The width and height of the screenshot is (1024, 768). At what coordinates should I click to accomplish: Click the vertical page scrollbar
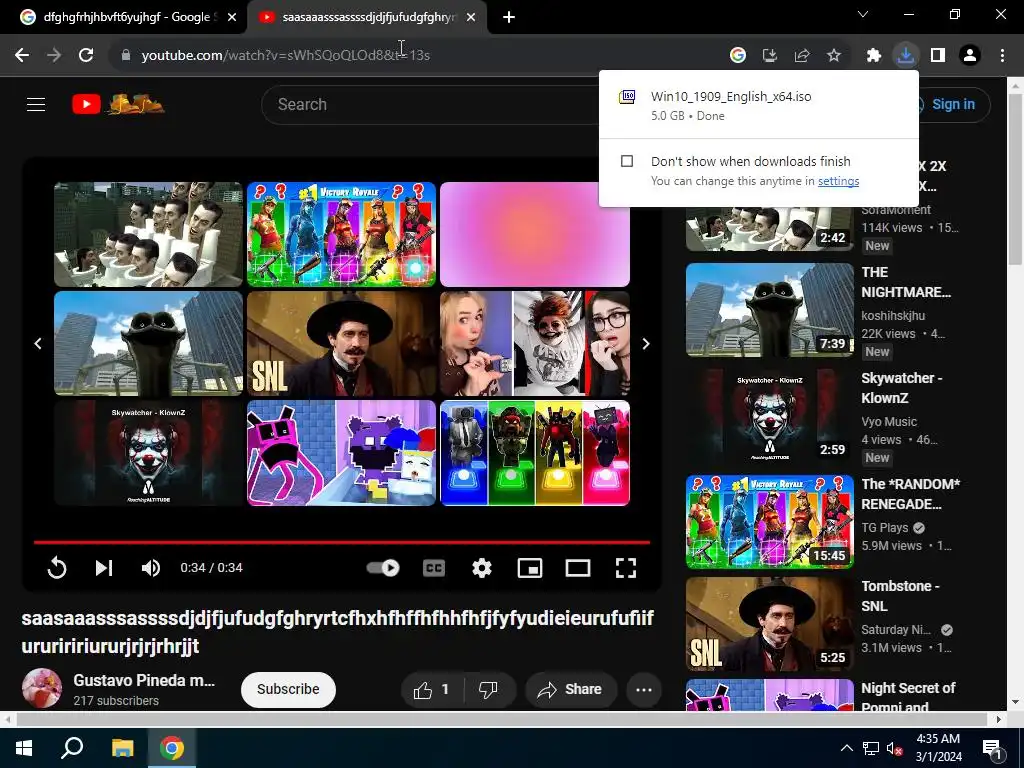pyautogui.click(x=1015, y=179)
